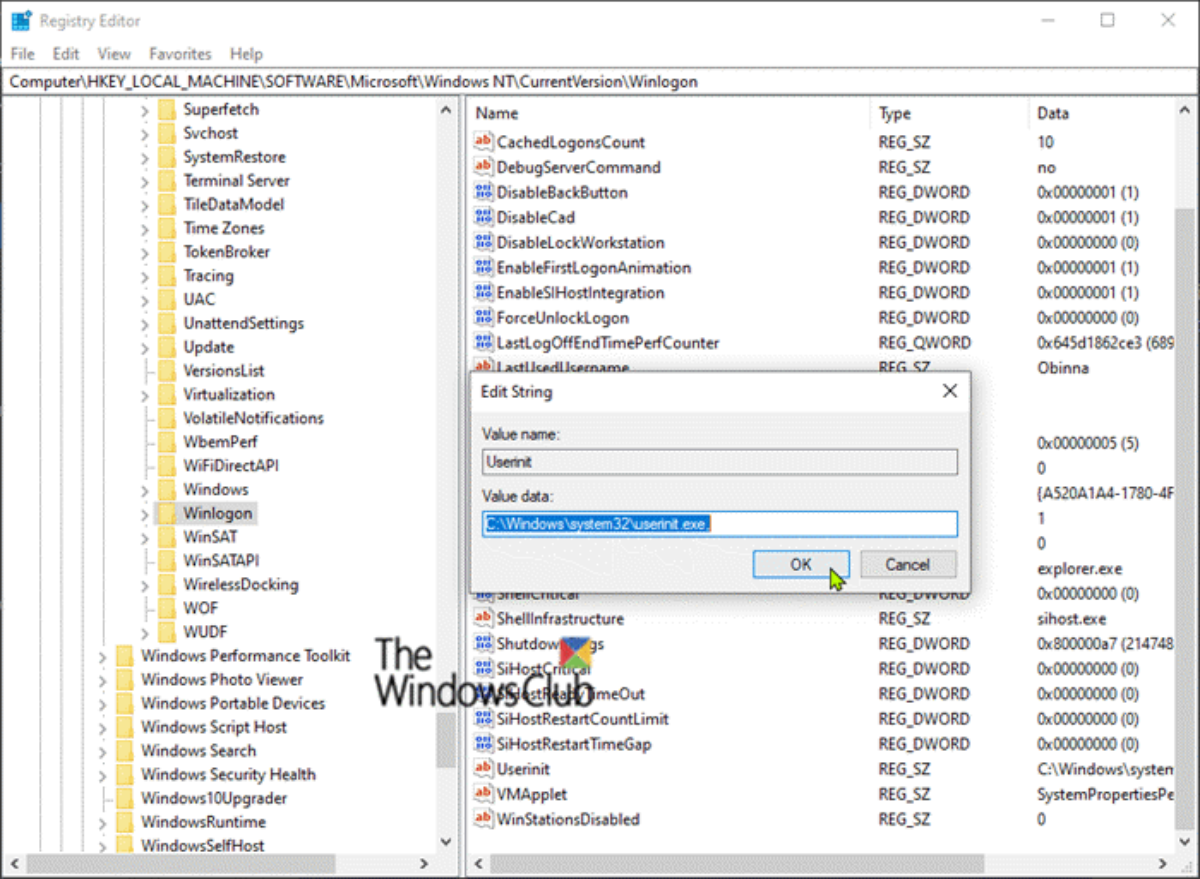Click the tree pane scroll down arrow
The width and height of the screenshot is (1200, 879).
[x=447, y=841]
